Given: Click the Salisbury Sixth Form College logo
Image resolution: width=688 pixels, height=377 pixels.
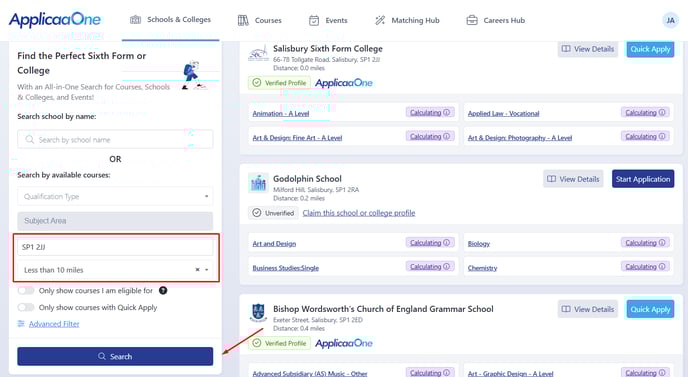Looking at the screenshot, I should tap(258, 54).
